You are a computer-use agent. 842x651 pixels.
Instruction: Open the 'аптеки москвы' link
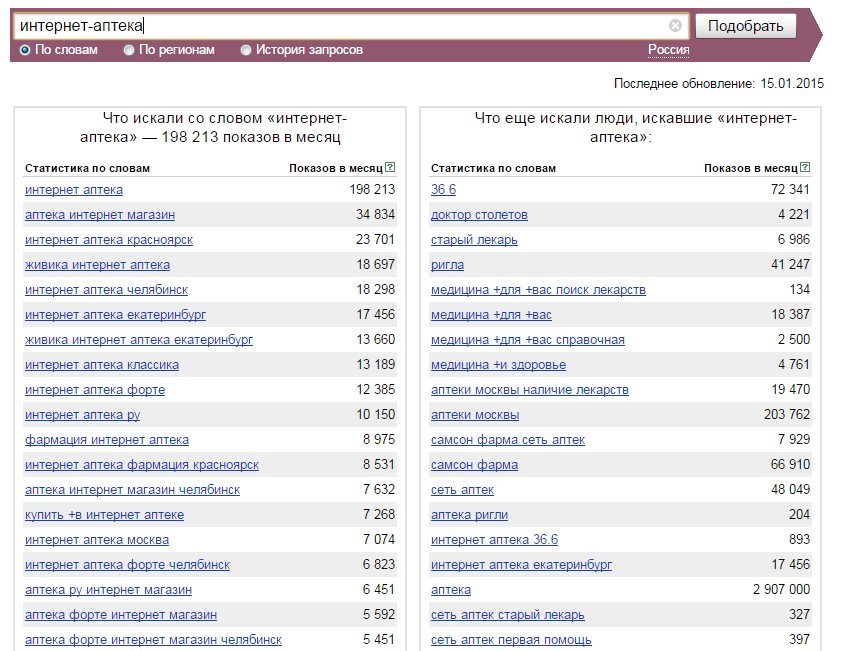(475, 415)
